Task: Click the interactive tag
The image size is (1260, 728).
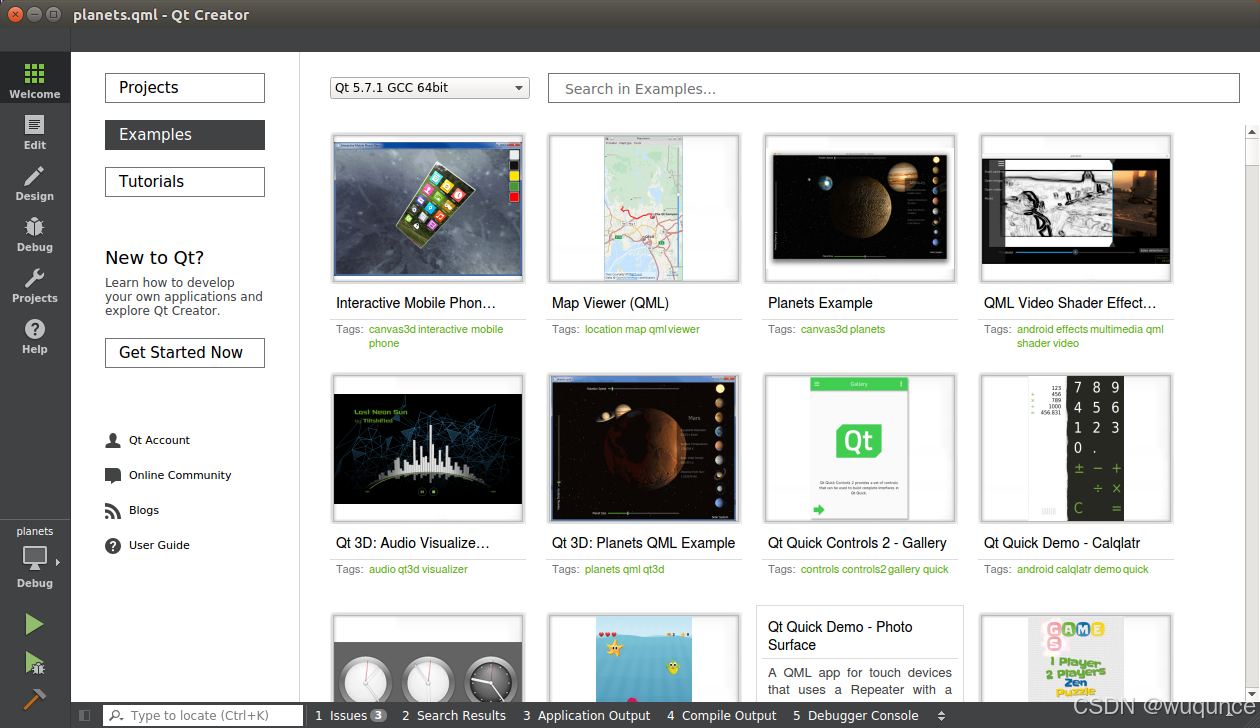Action: click(443, 329)
